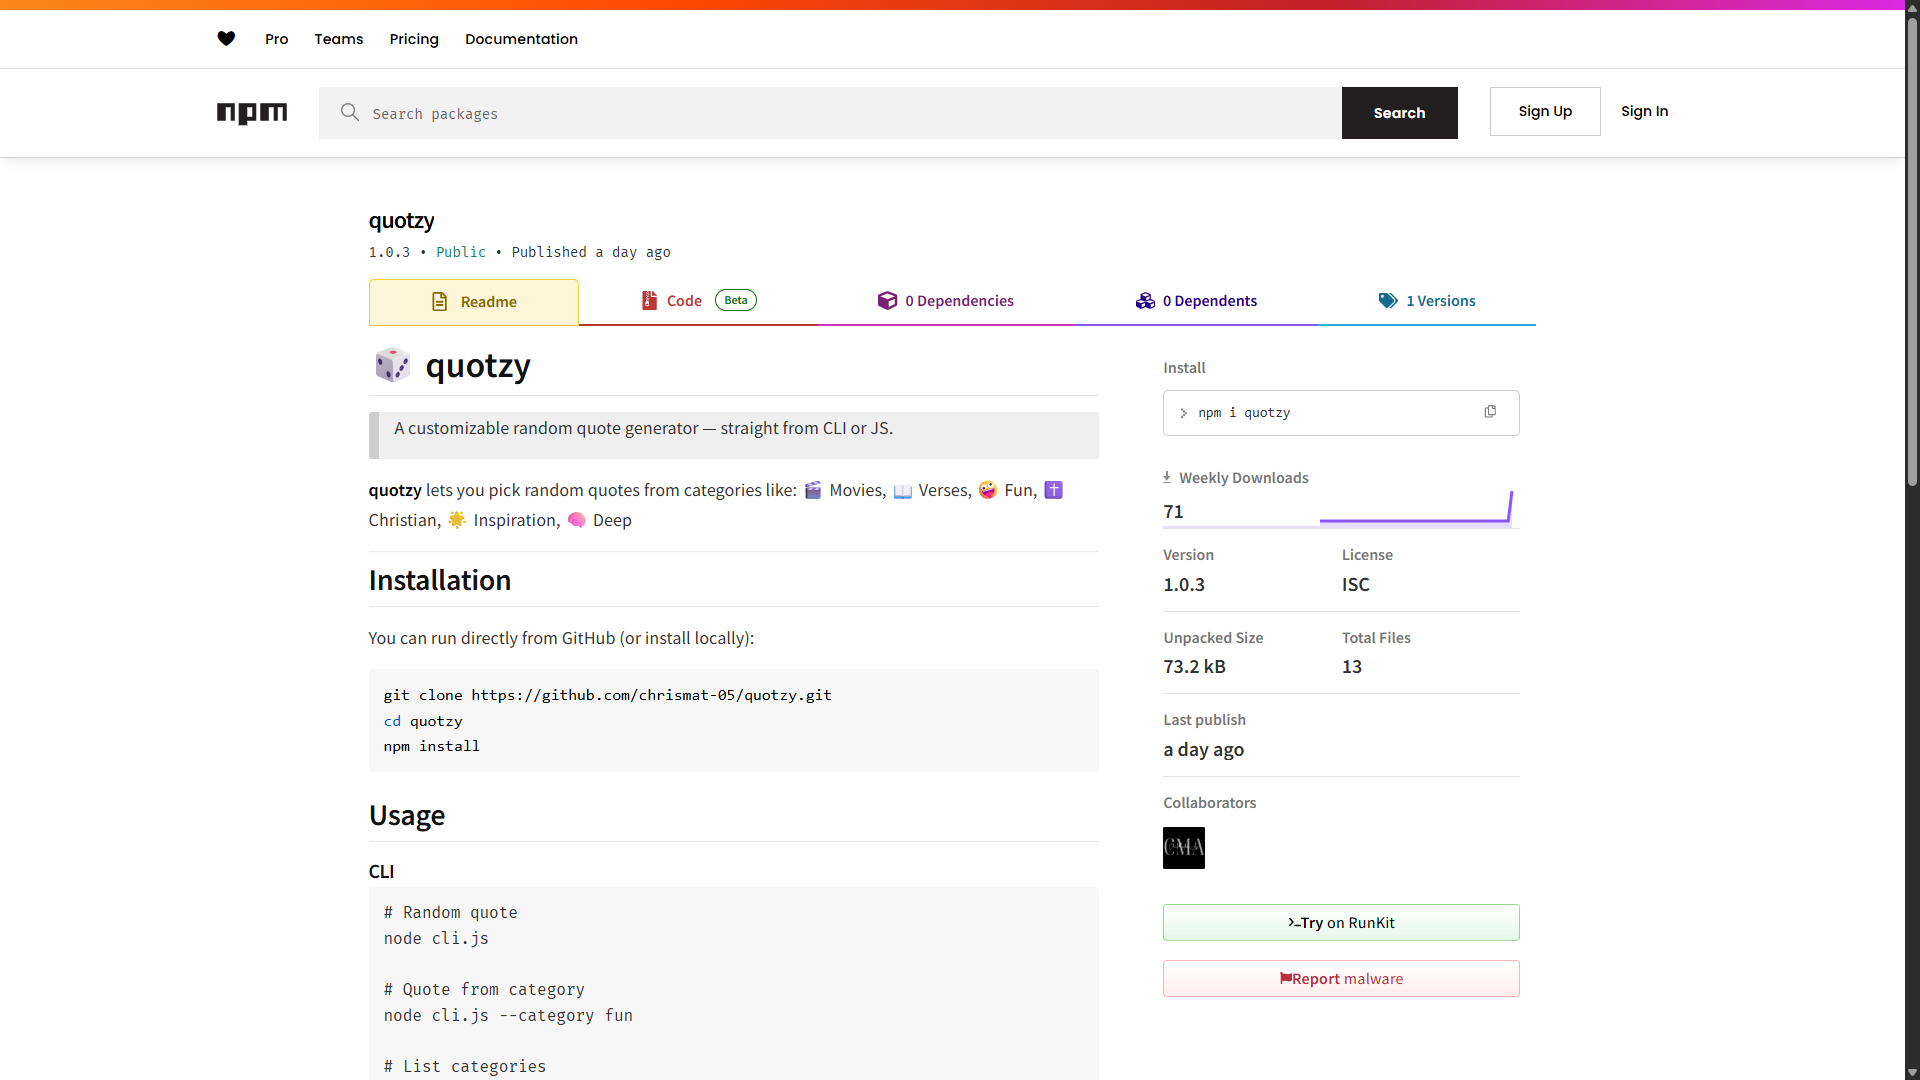Click the heart icon in top navigation

(226, 39)
